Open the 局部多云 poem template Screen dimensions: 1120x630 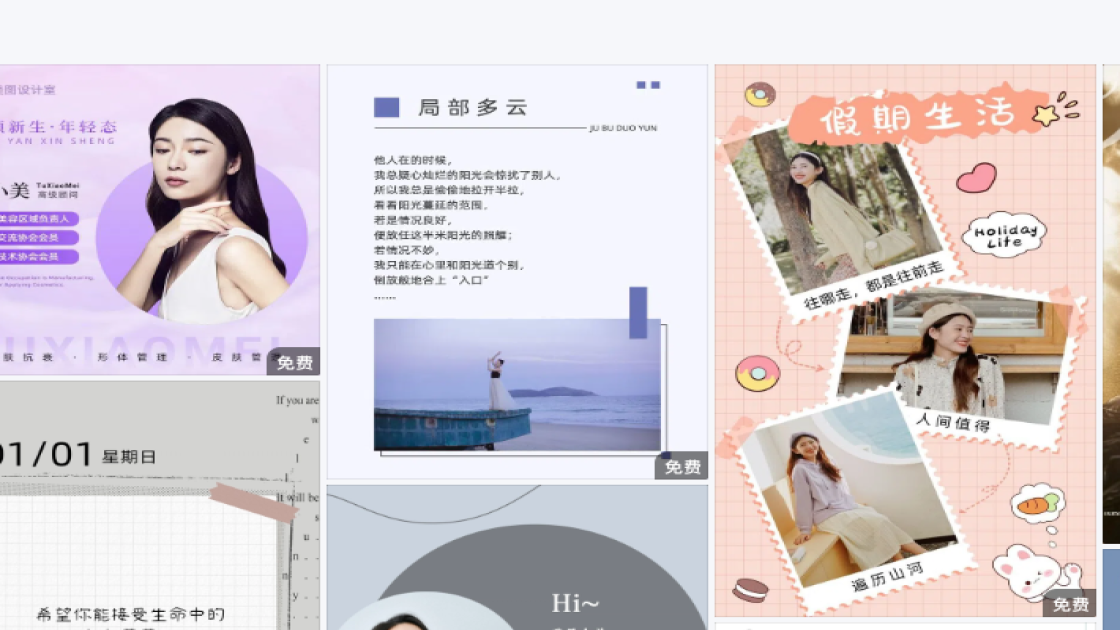tap(517, 271)
